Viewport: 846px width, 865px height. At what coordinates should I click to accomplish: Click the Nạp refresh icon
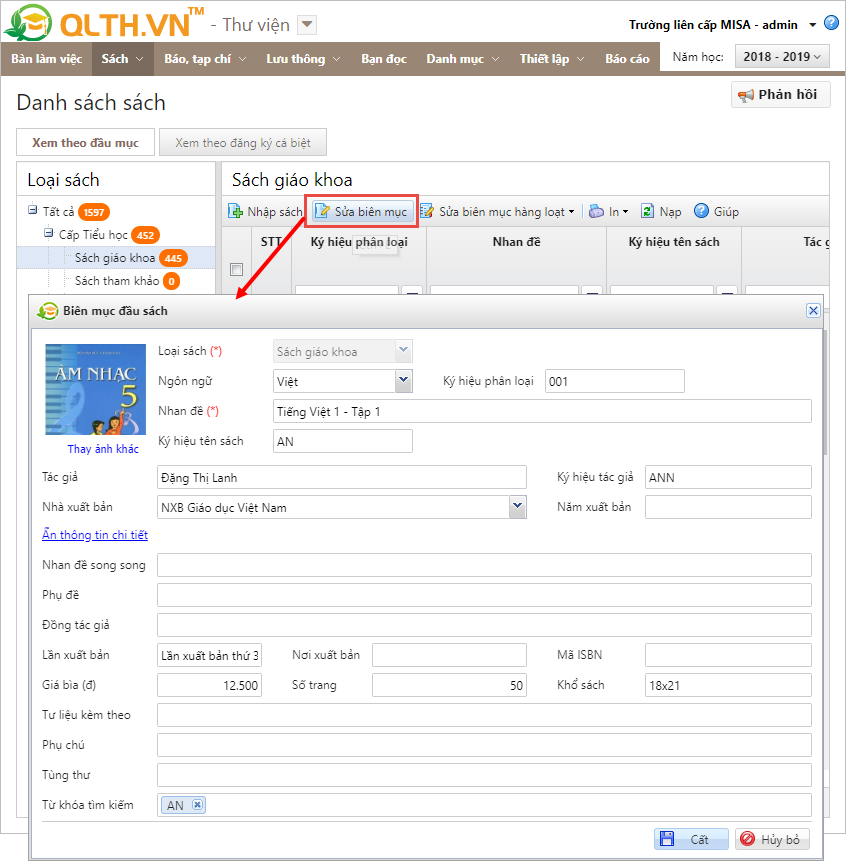(647, 211)
